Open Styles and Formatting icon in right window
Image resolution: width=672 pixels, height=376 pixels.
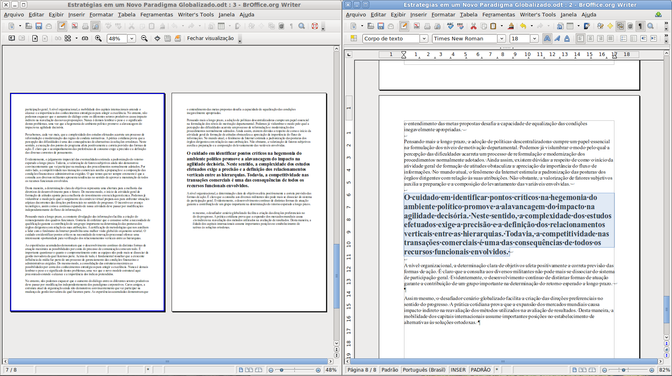pos(354,38)
